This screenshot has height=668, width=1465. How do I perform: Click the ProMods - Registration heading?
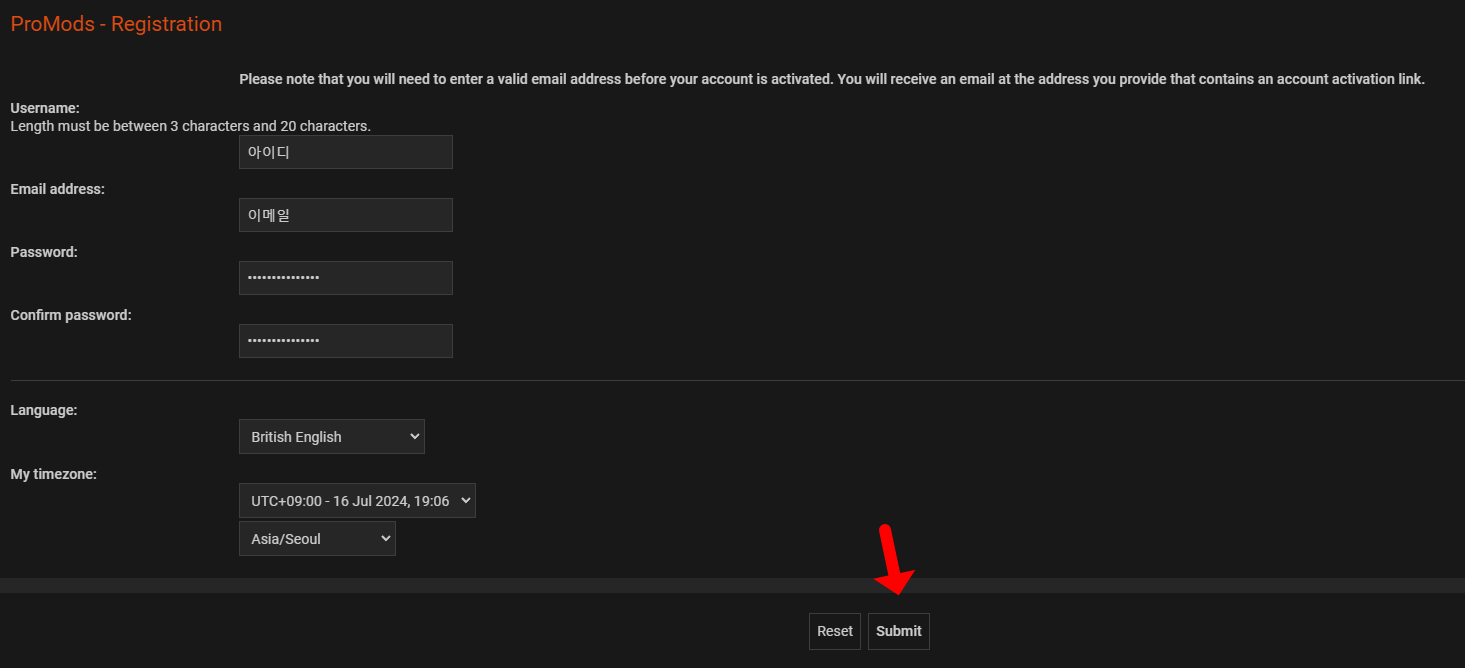[116, 24]
